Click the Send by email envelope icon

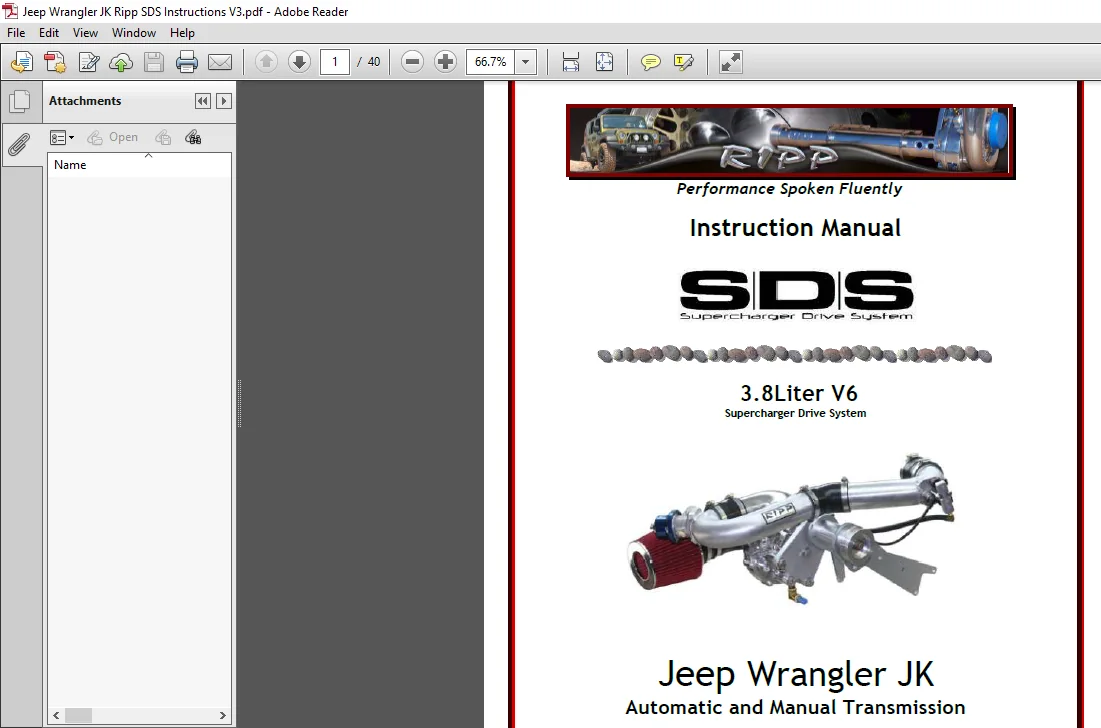pos(220,62)
